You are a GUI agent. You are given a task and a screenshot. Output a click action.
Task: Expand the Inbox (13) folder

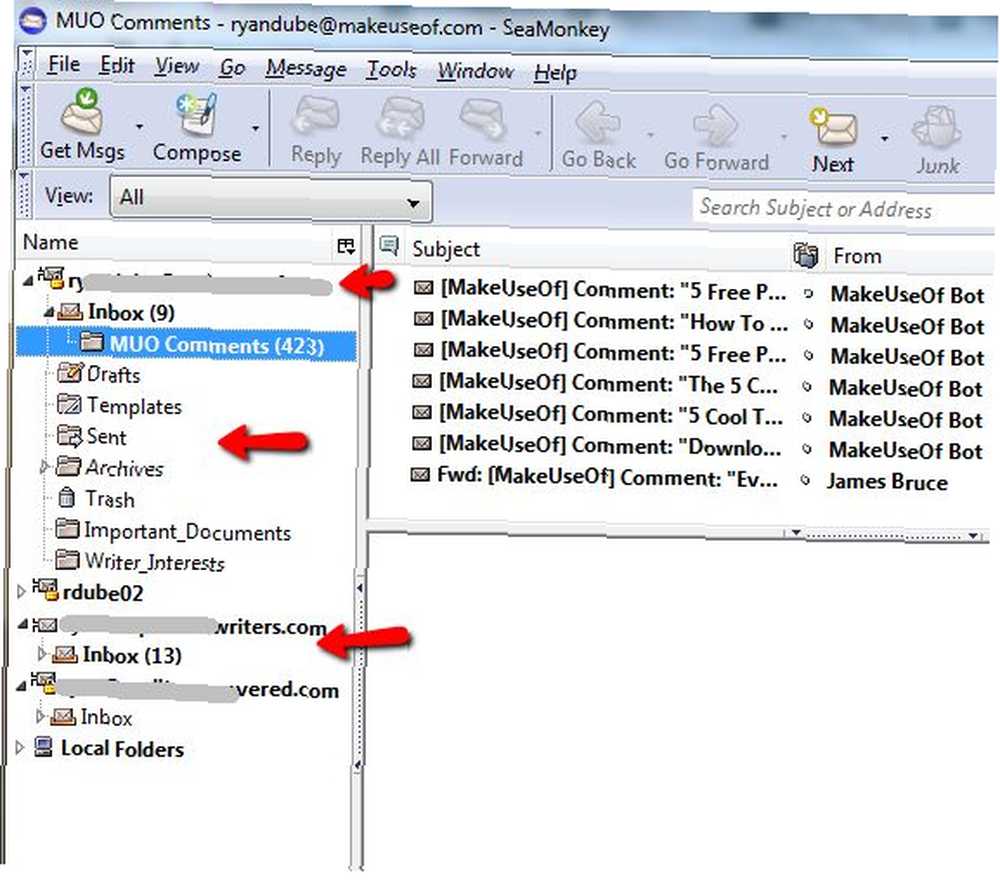[x=42, y=654]
